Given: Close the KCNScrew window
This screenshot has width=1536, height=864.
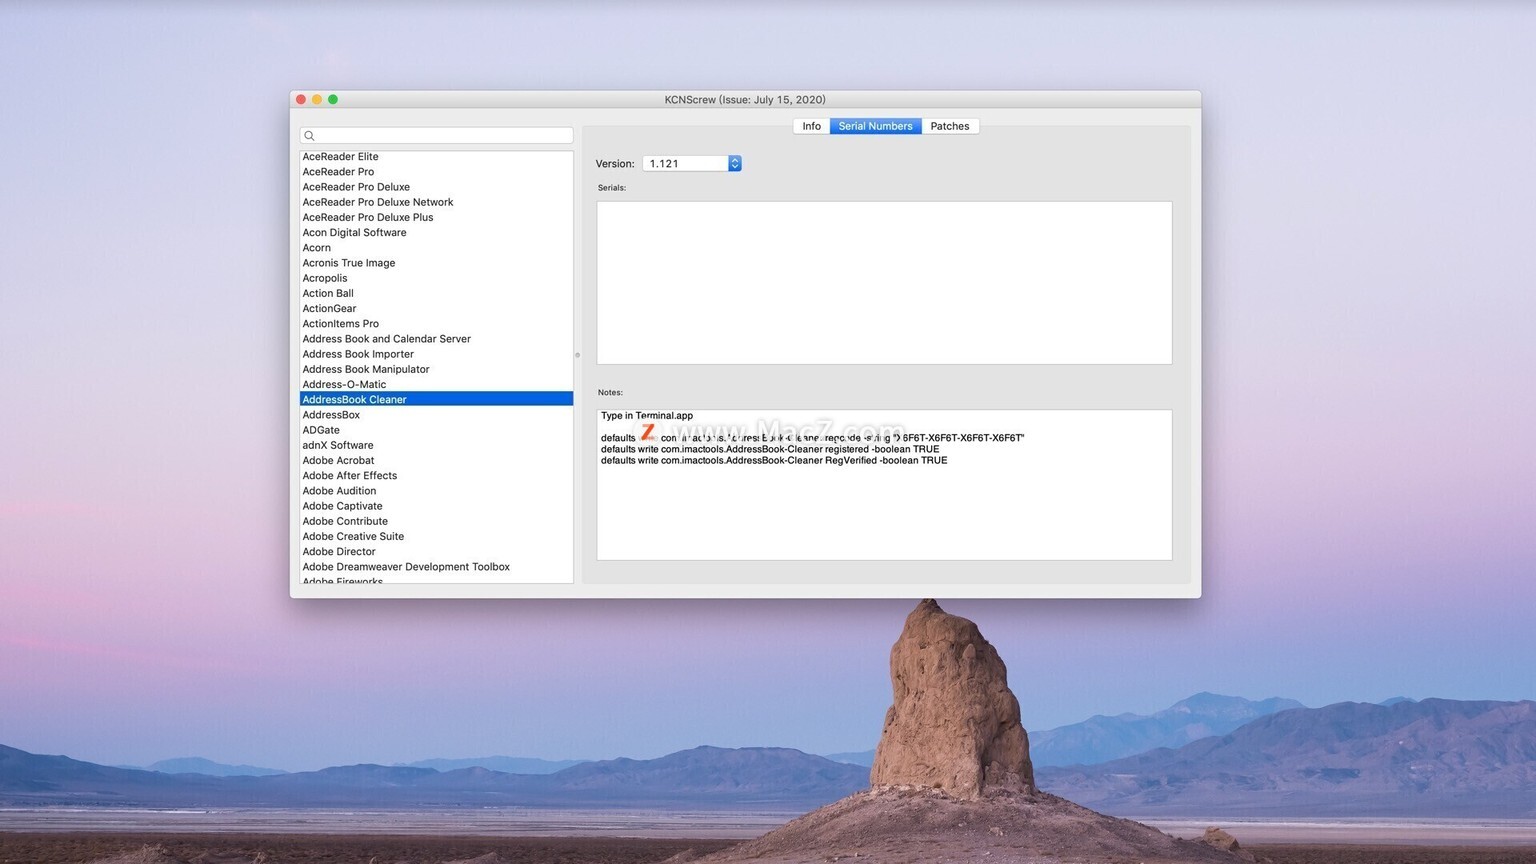Looking at the screenshot, I should pos(301,99).
